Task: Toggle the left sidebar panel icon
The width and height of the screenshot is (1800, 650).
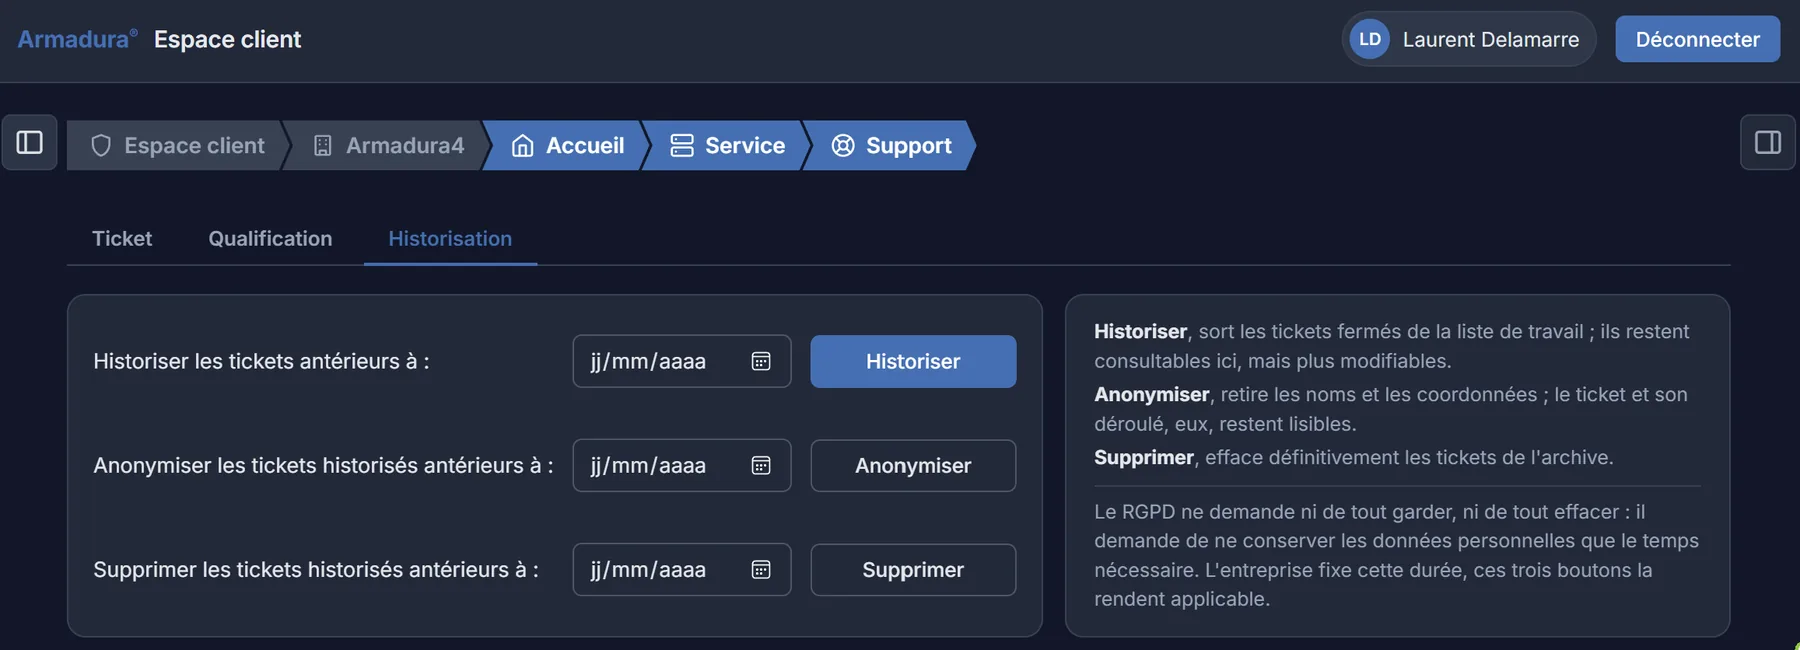Action: [29, 143]
